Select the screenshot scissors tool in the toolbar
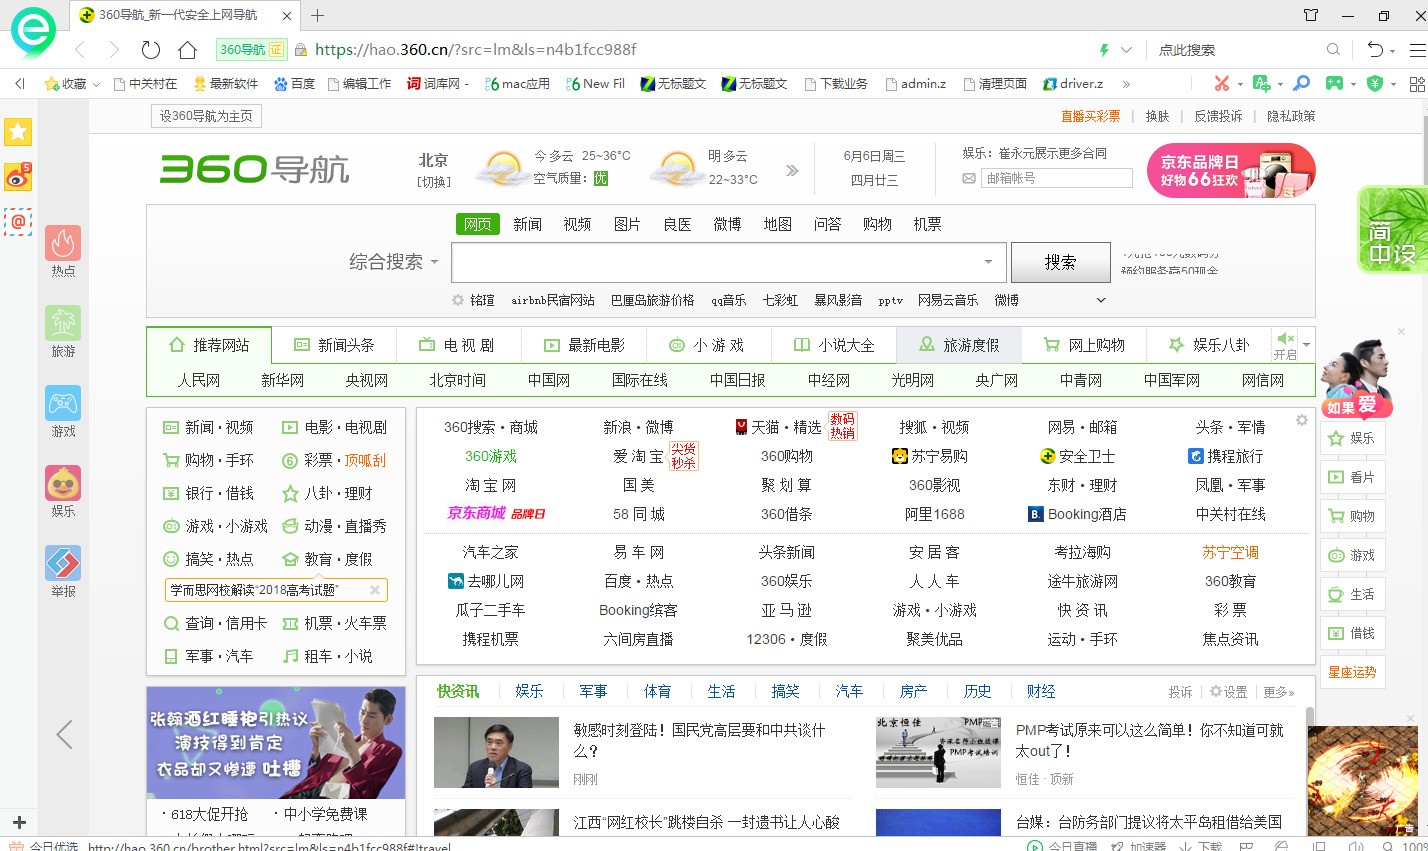Viewport: 1428px width, 851px height. [1221, 83]
